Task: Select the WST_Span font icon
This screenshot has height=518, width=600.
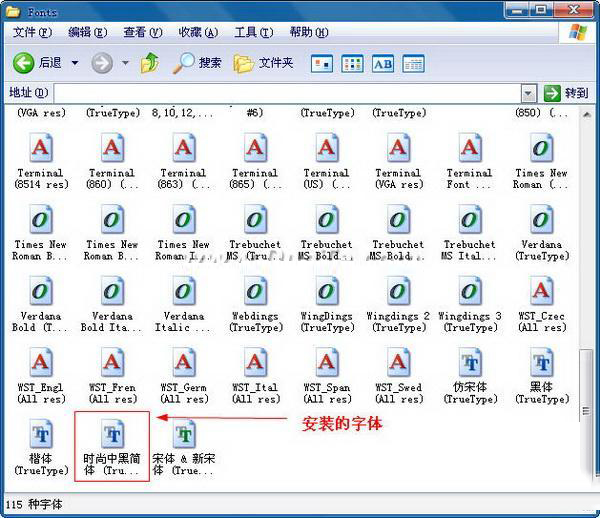Action: (327, 362)
